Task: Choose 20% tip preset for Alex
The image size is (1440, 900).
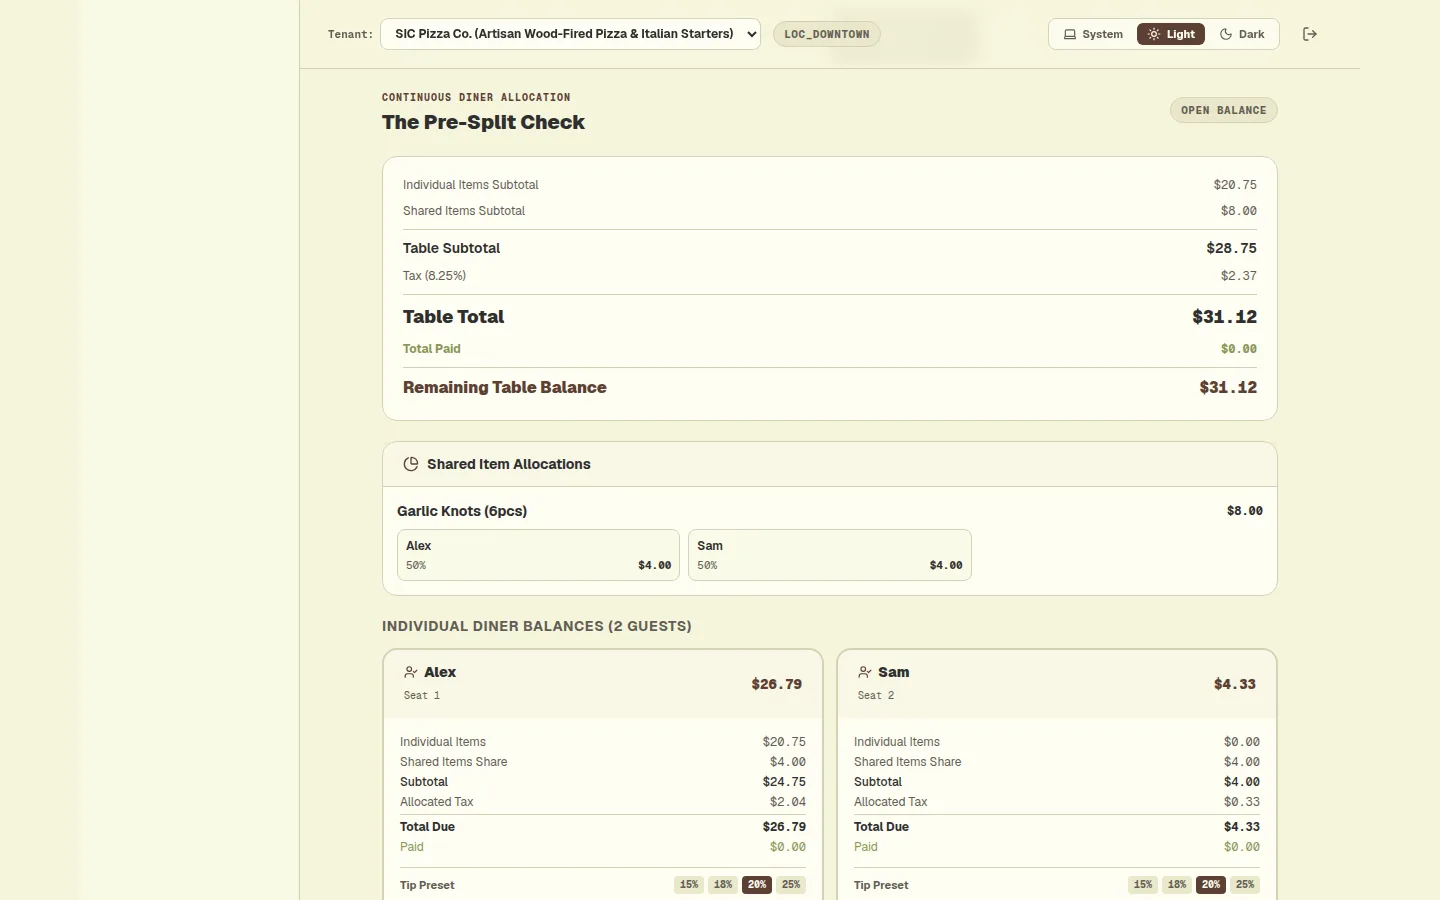Action: tap(757, 885)
